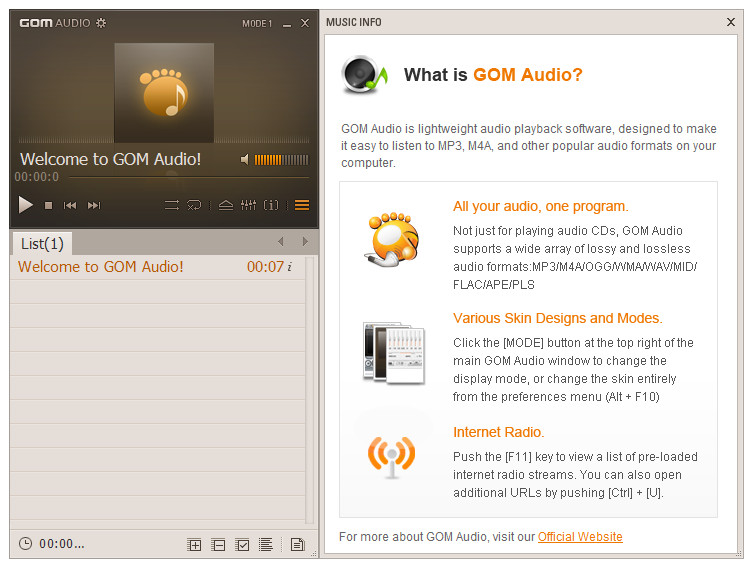Stop playback with the Stop button
The height and width of the screenshot is (567, 753).
pyautogui.click(x=48, y=205)
